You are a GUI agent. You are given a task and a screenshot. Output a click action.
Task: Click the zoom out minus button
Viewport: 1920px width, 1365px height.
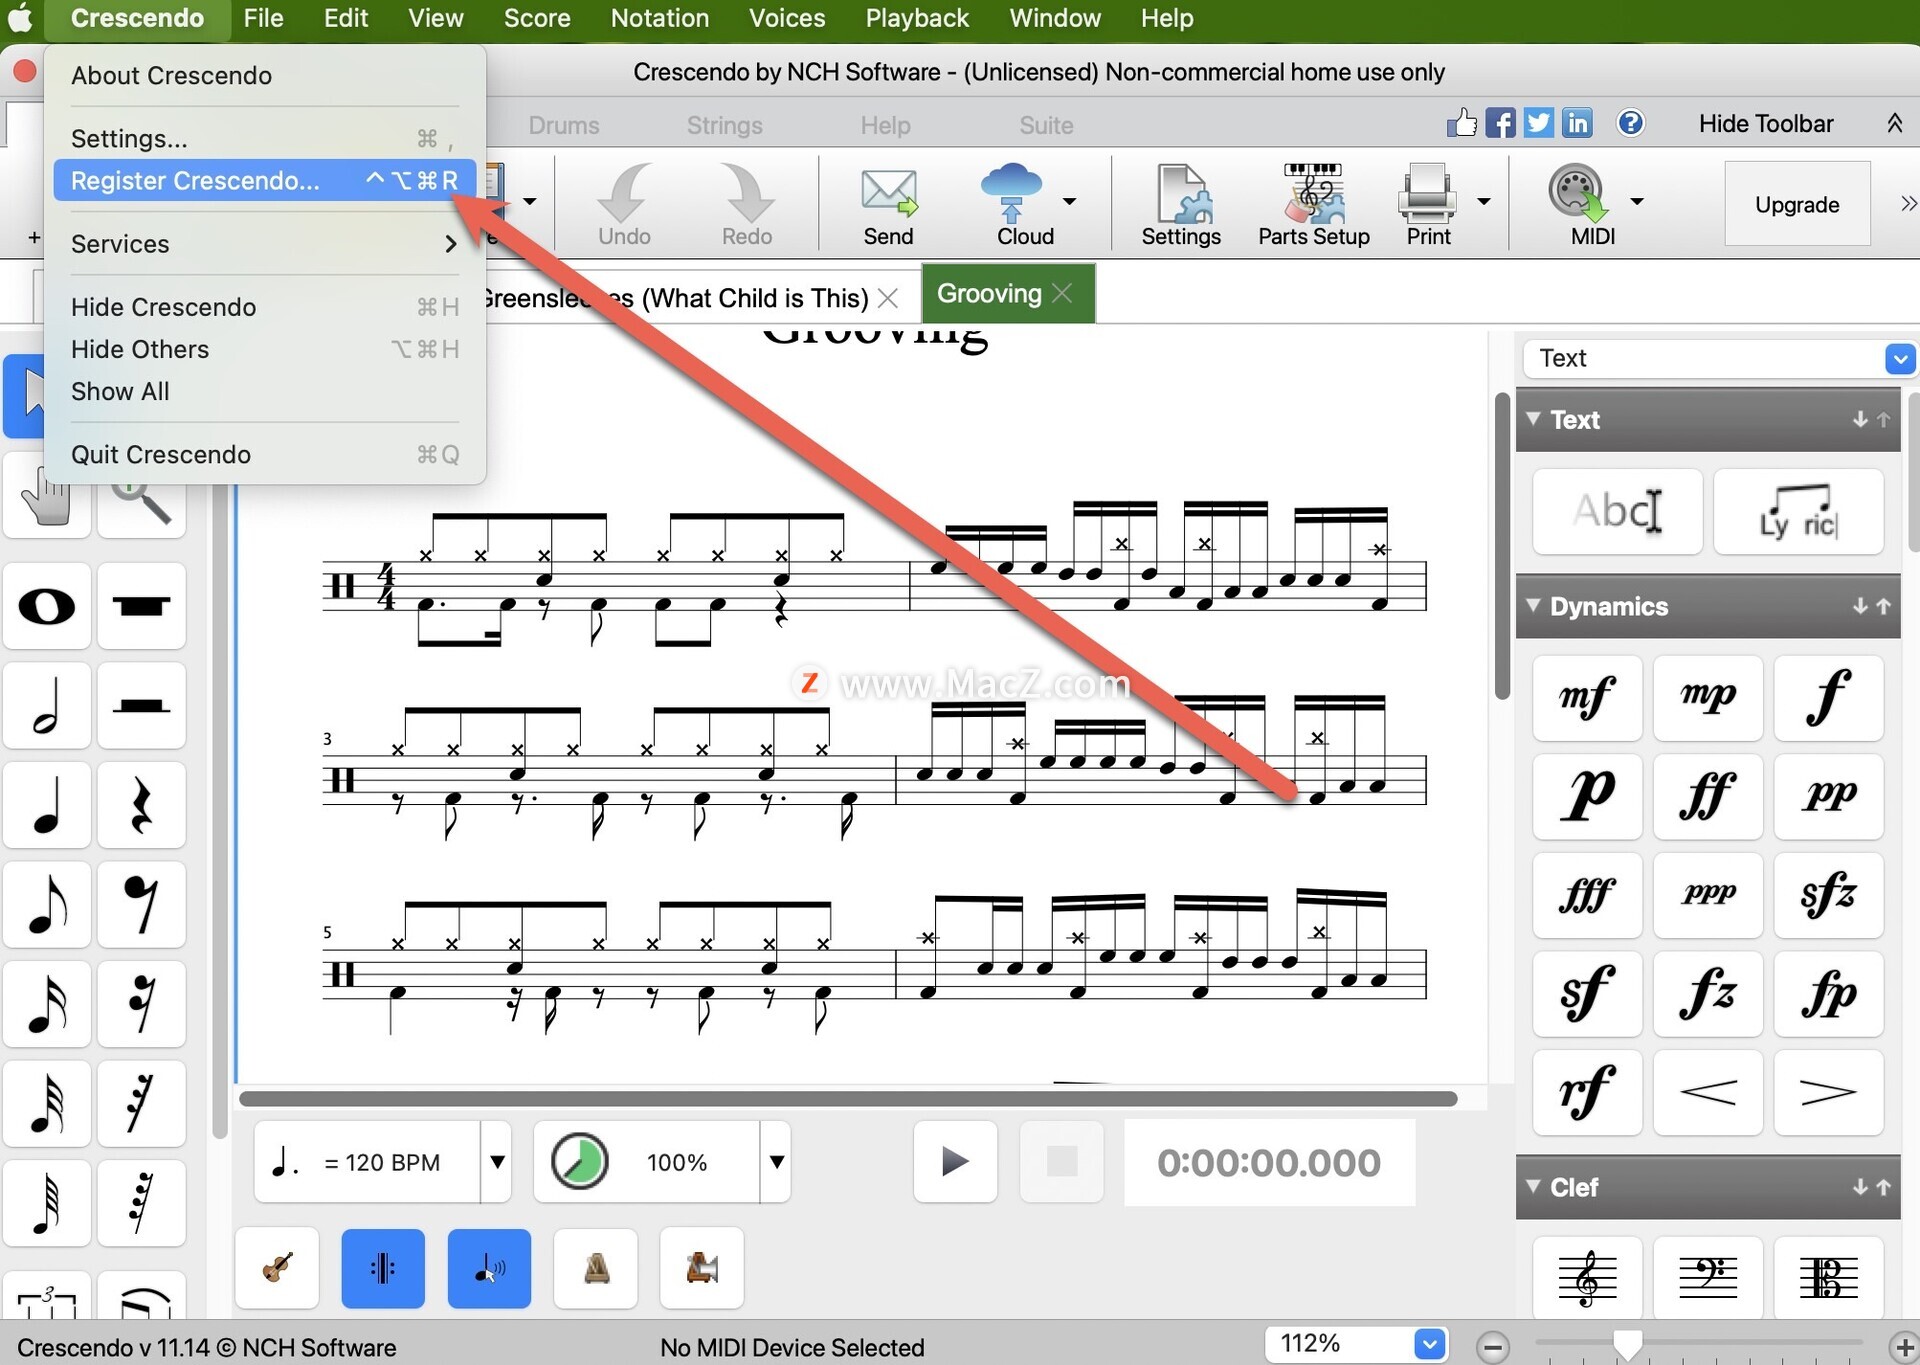[x=1492, y=1347]
